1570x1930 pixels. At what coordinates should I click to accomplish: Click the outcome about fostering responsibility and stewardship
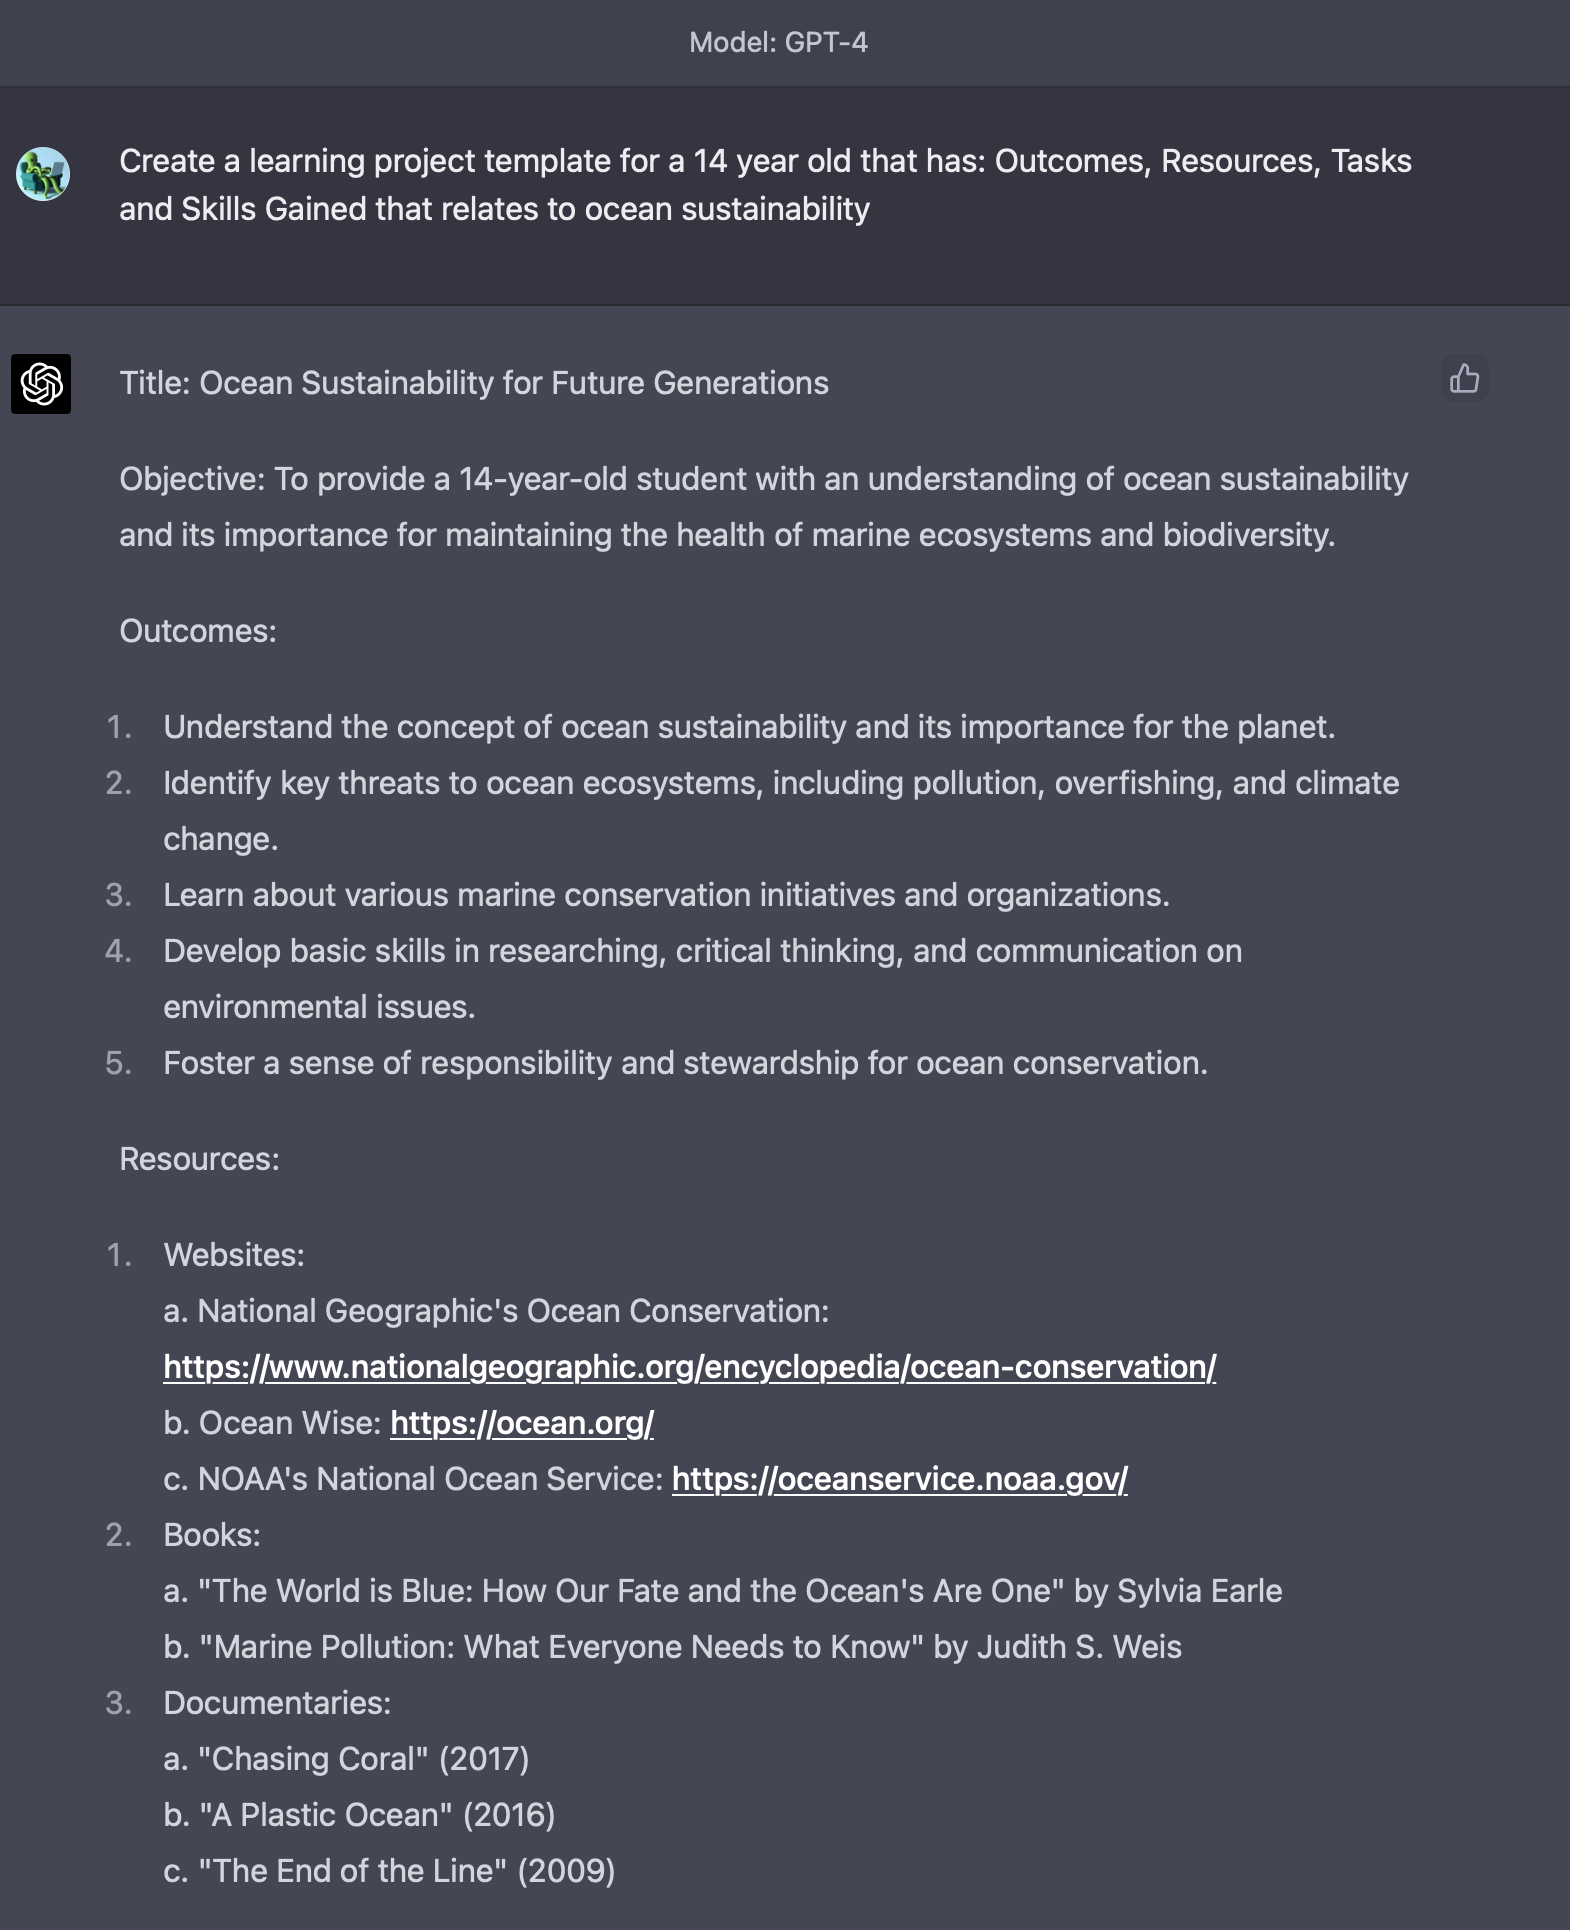click(685, 1063)
